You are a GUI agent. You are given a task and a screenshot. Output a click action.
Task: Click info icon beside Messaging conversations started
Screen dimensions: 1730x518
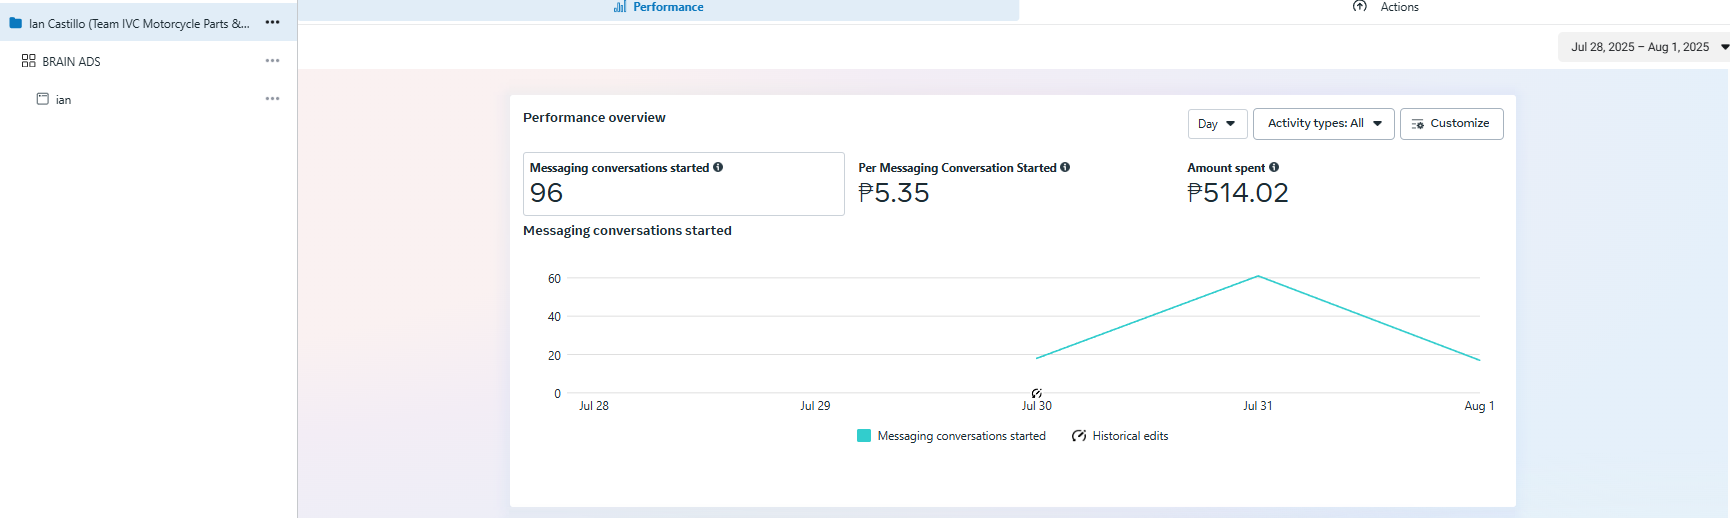[718, 168]
